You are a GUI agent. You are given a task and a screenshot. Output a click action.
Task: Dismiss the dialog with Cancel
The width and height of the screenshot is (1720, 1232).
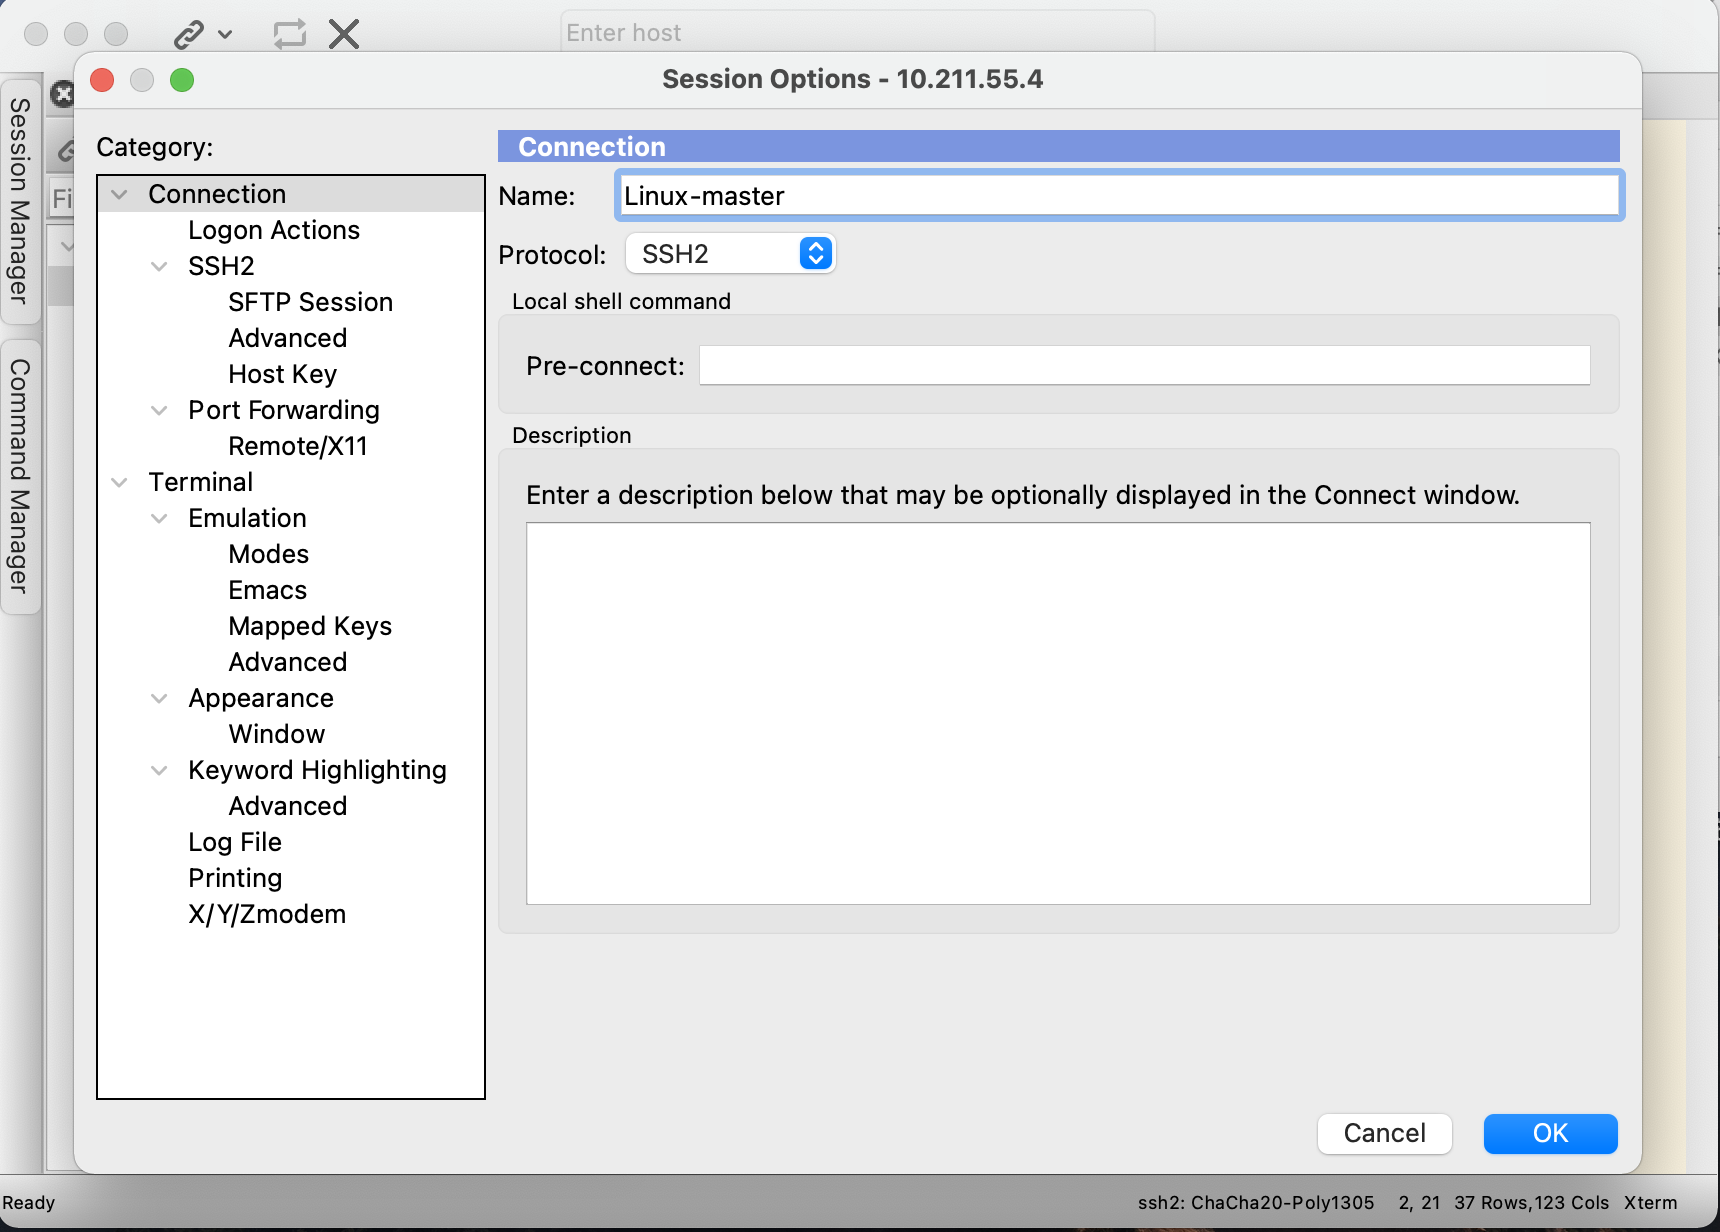[x=1384, y=1133]
